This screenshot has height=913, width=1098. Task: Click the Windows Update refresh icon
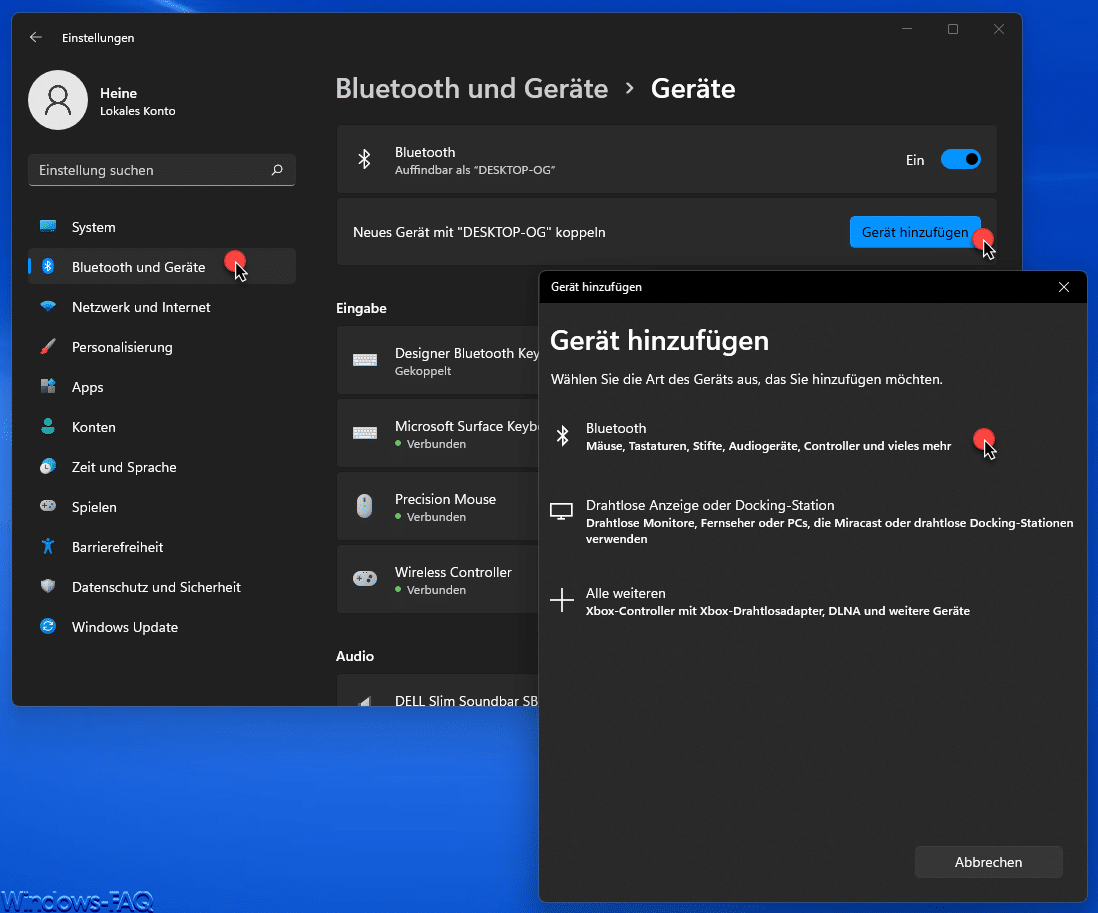[x=48, y=626]
